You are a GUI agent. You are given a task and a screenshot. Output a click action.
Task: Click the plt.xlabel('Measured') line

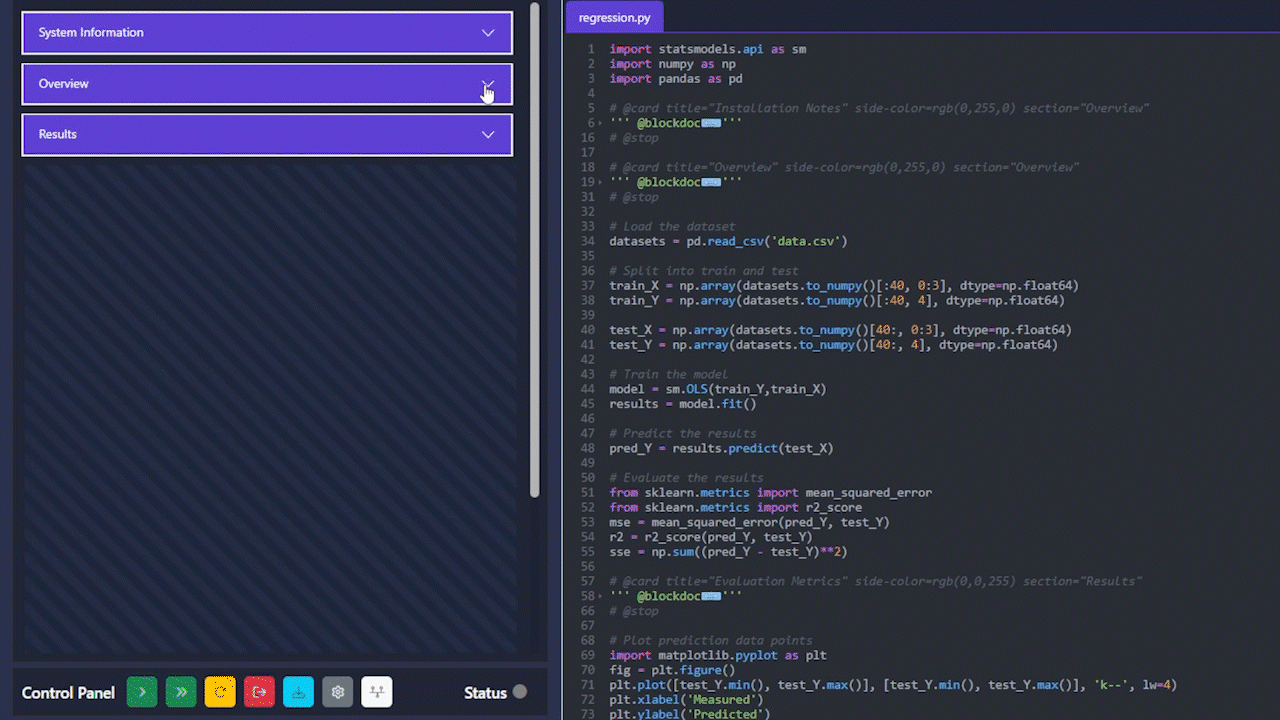(x=687, y=700)
